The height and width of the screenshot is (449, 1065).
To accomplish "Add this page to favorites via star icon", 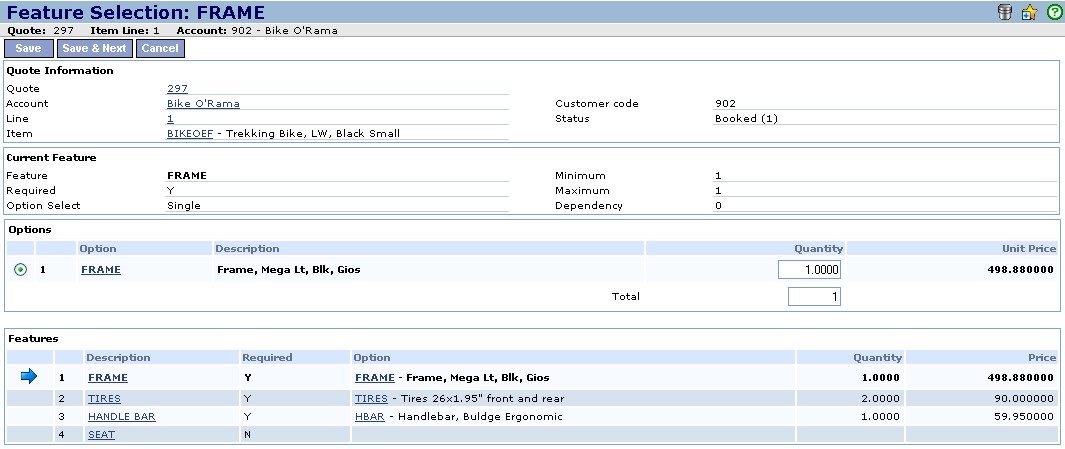I will tap(1030, 13).
